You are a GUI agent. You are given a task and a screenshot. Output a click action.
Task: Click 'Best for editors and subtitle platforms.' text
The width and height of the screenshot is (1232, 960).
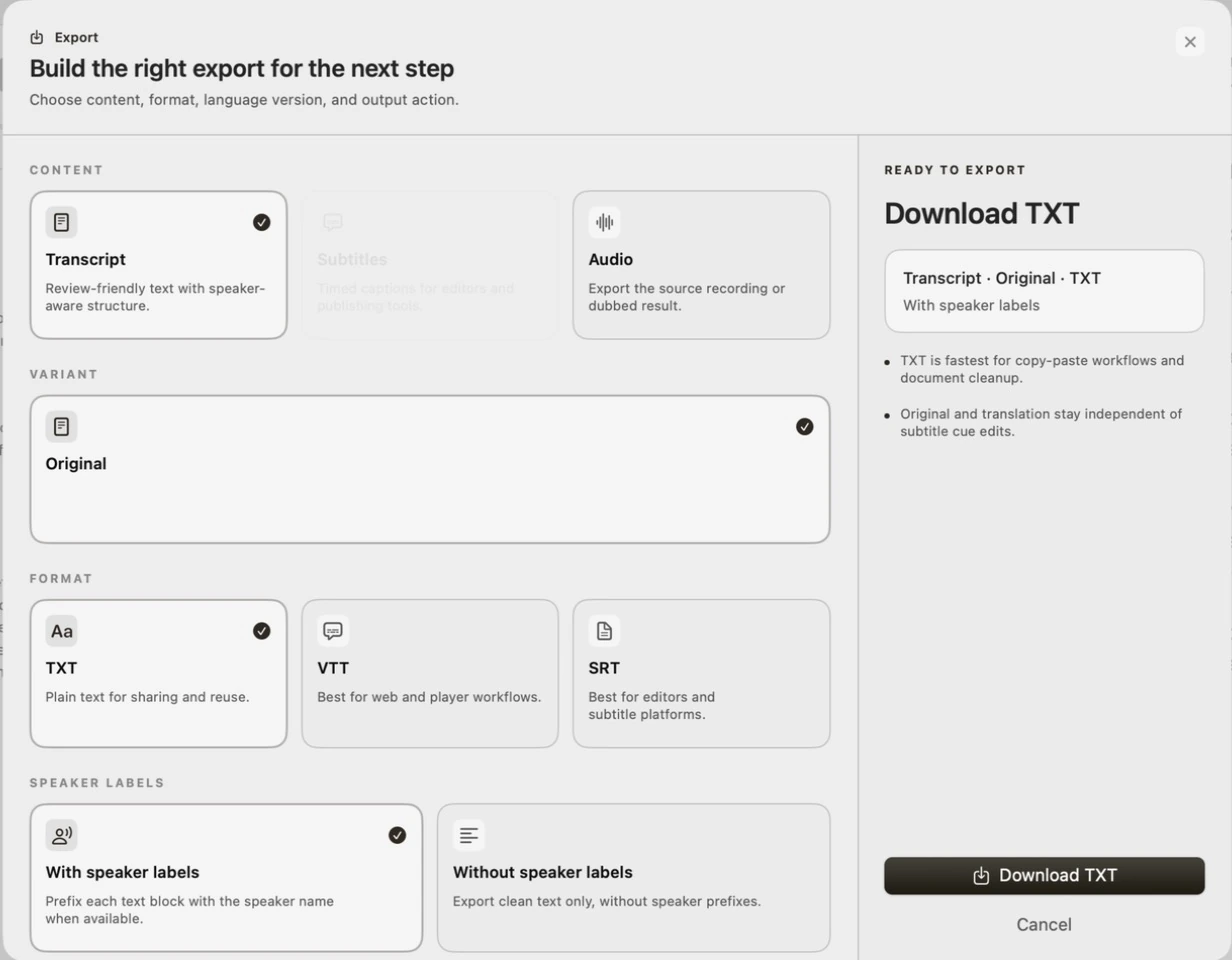[x=652, y=706]
